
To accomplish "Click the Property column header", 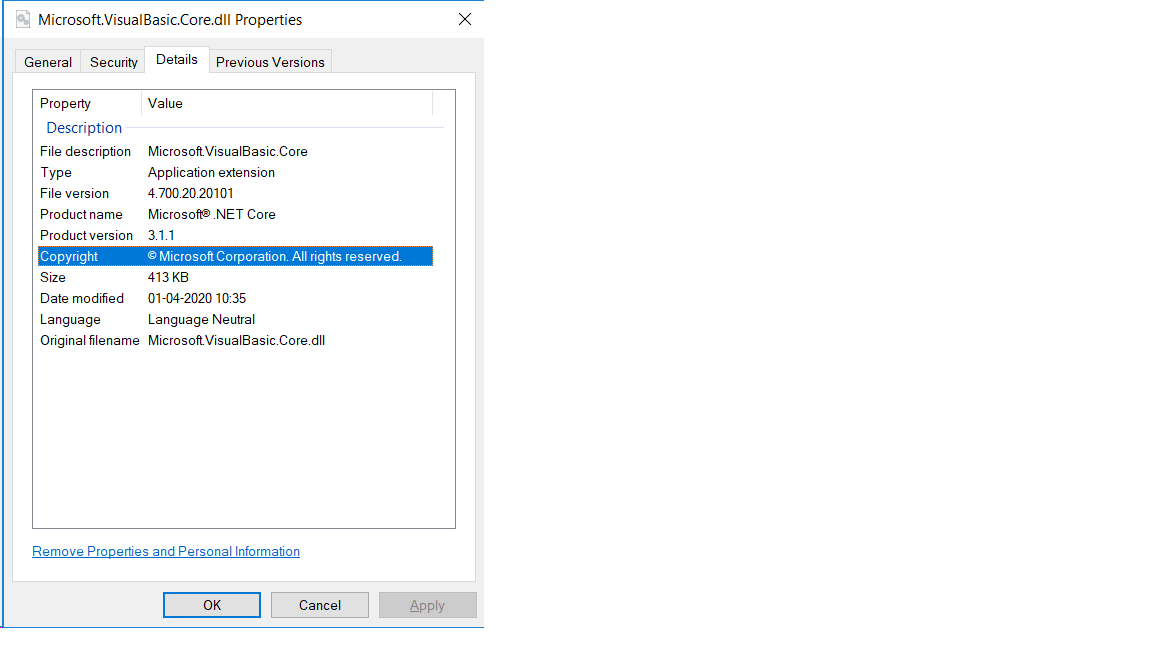I will (x=65, y=103).
